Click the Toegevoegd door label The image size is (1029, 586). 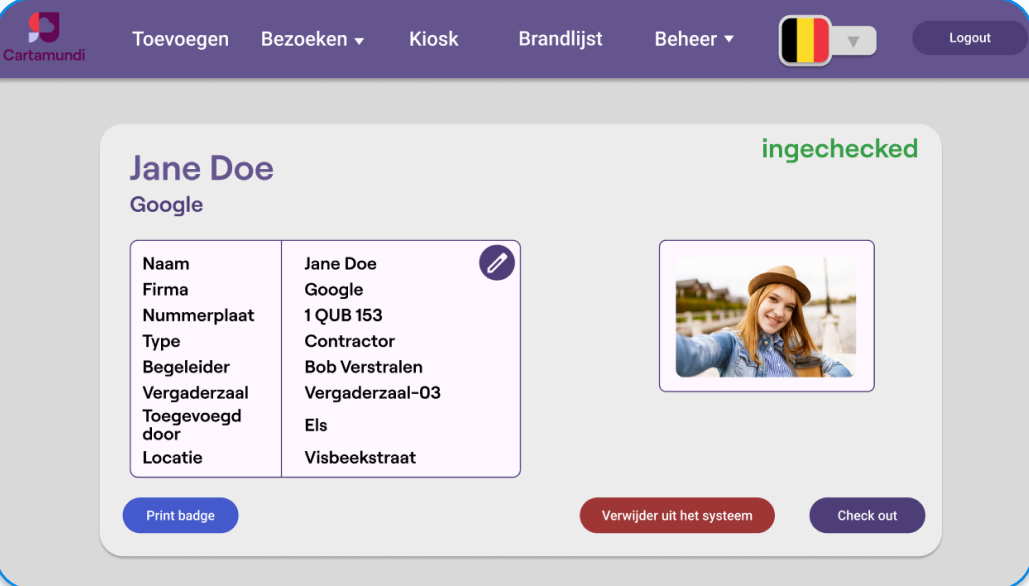[192, 425]
